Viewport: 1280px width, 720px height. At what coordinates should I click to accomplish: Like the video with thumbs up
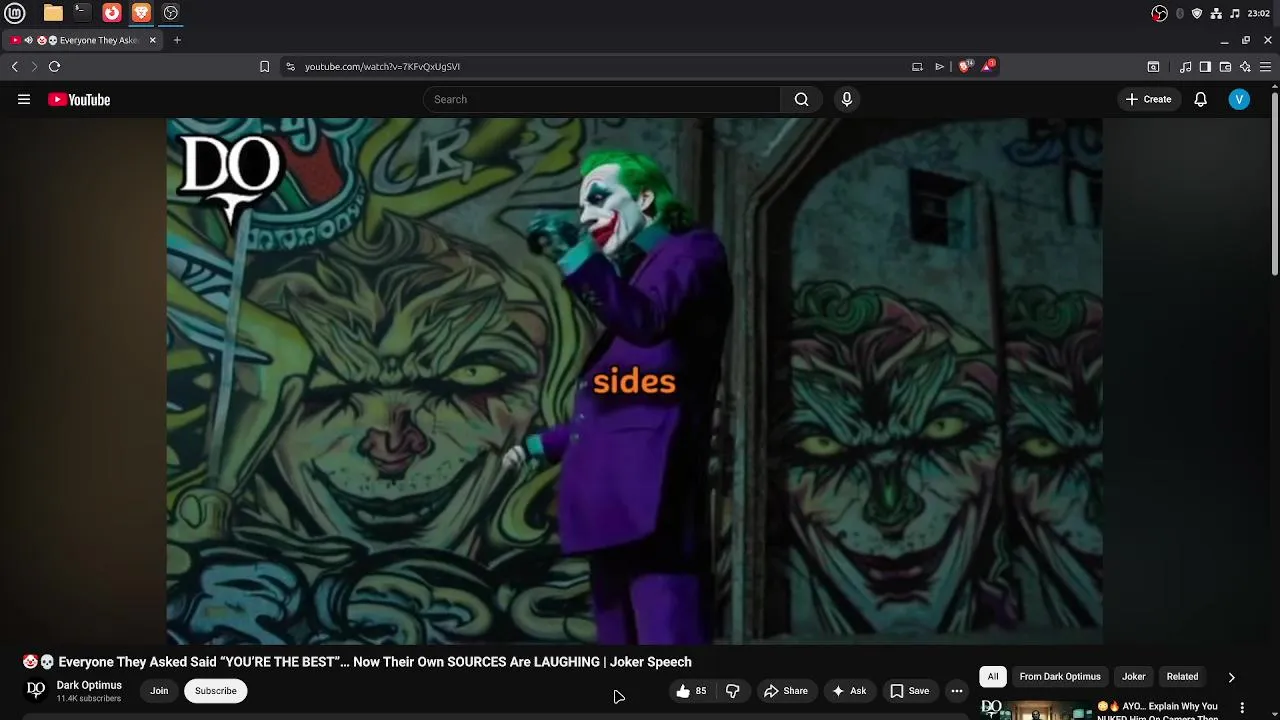tap(691, 691)
